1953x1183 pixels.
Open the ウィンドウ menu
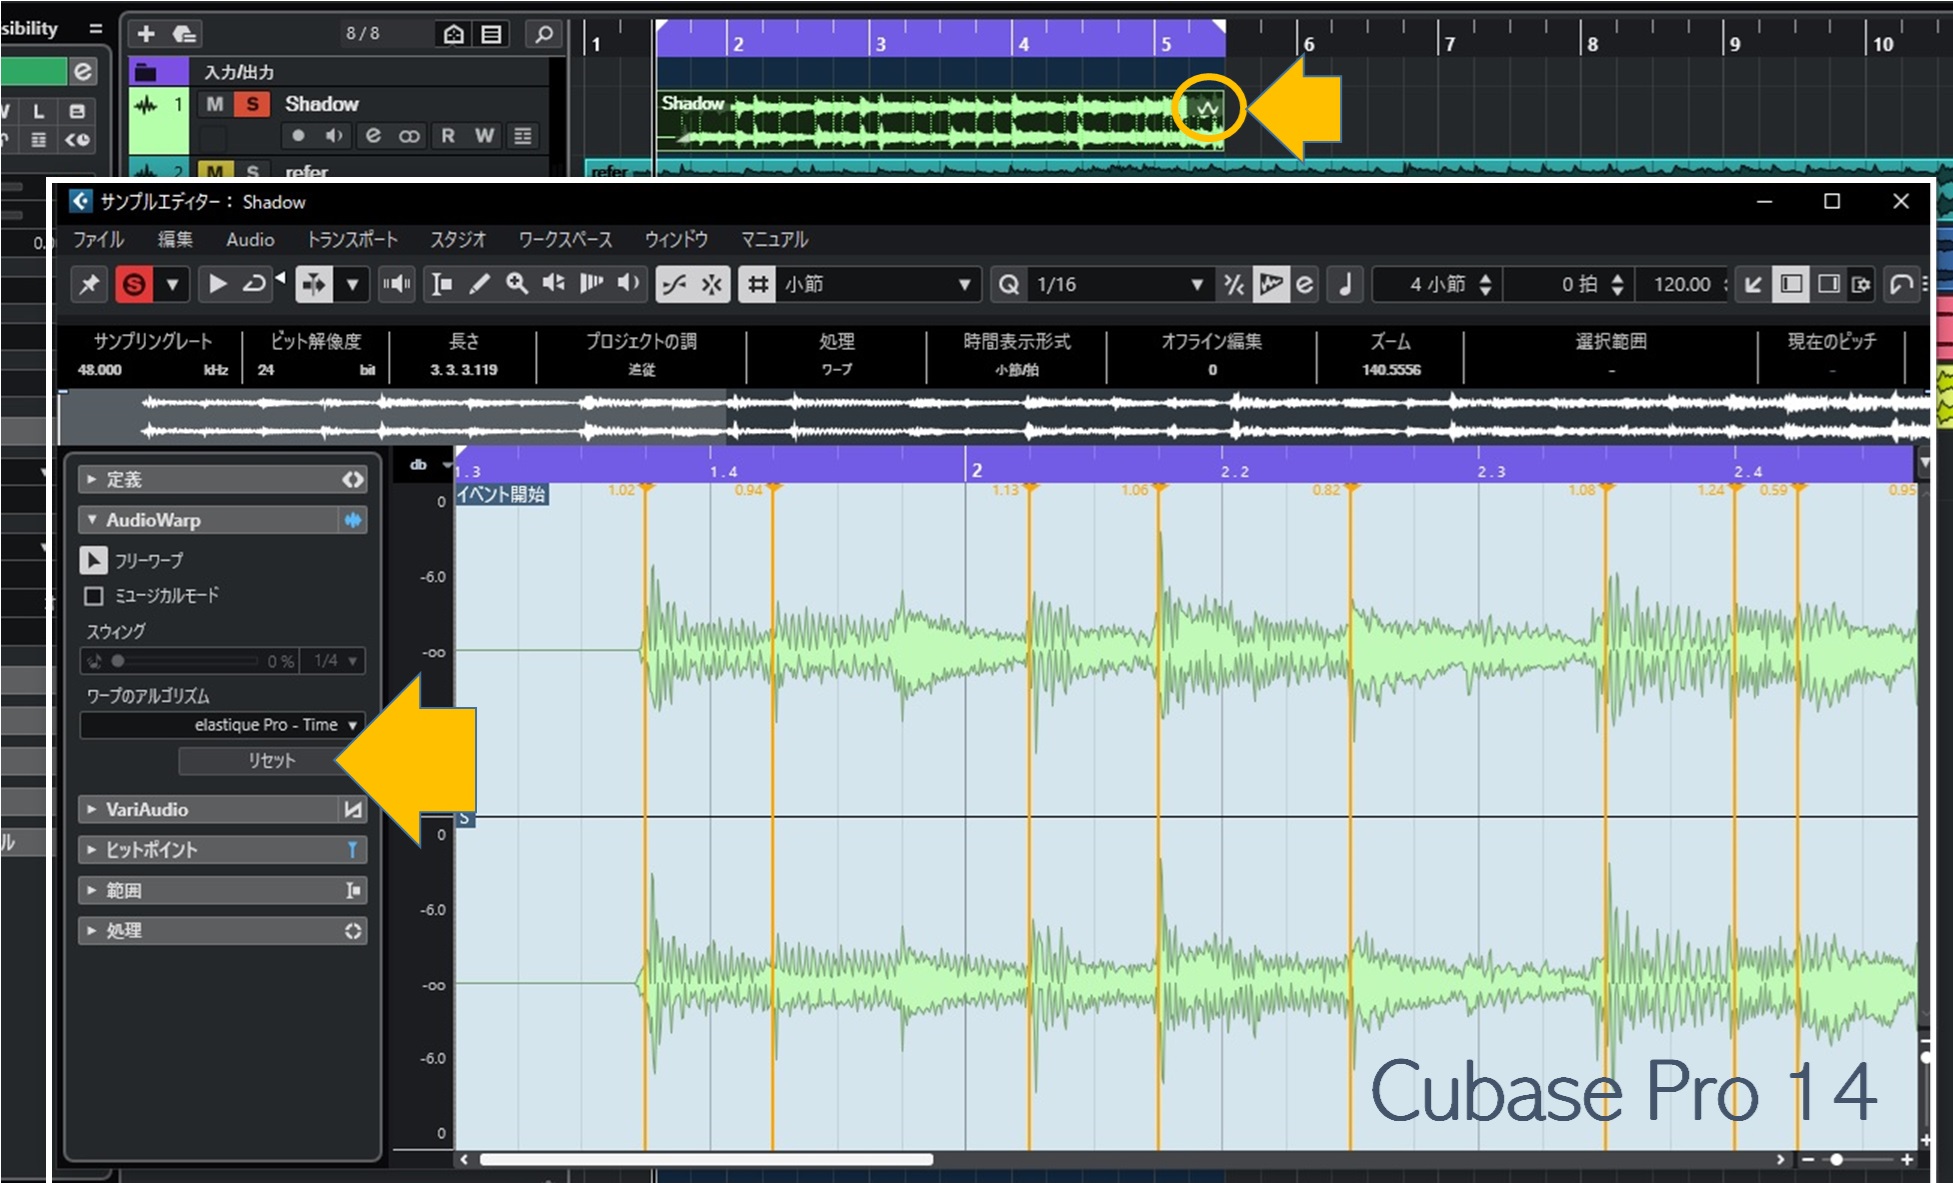tap(676, 240)
